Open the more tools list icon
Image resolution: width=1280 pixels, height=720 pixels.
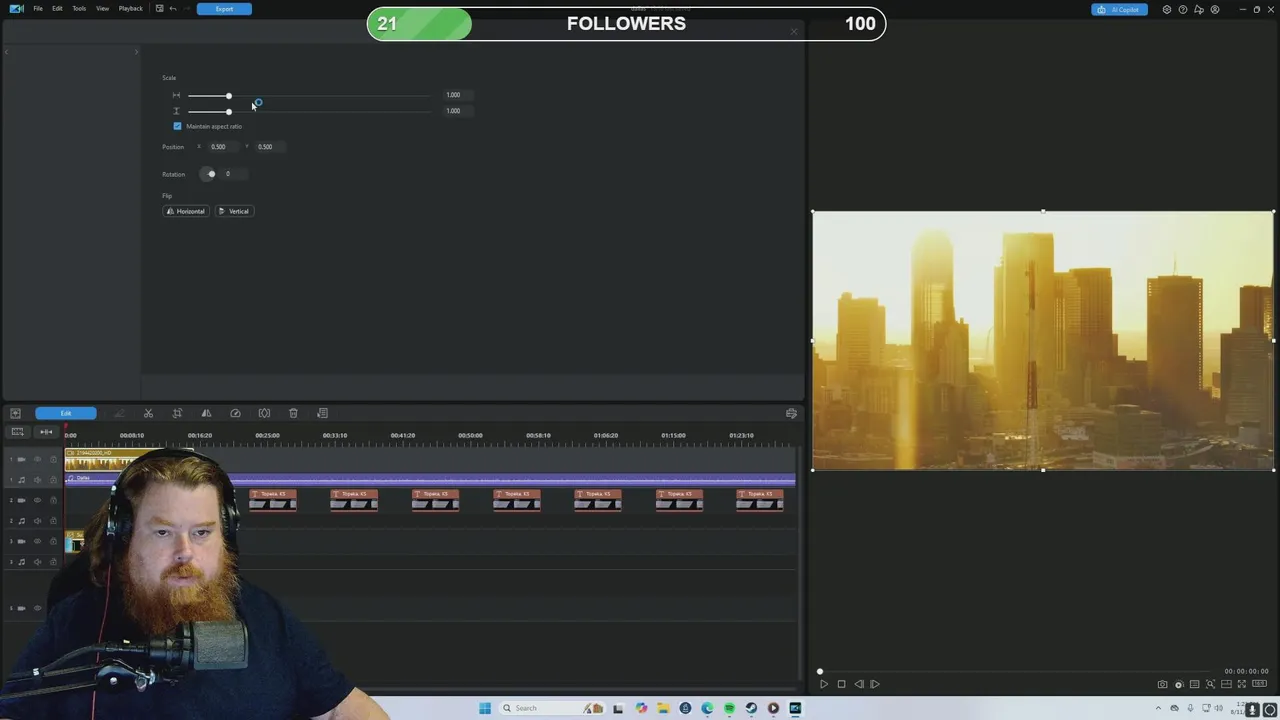pyautogui.click(x=322, y=413)
